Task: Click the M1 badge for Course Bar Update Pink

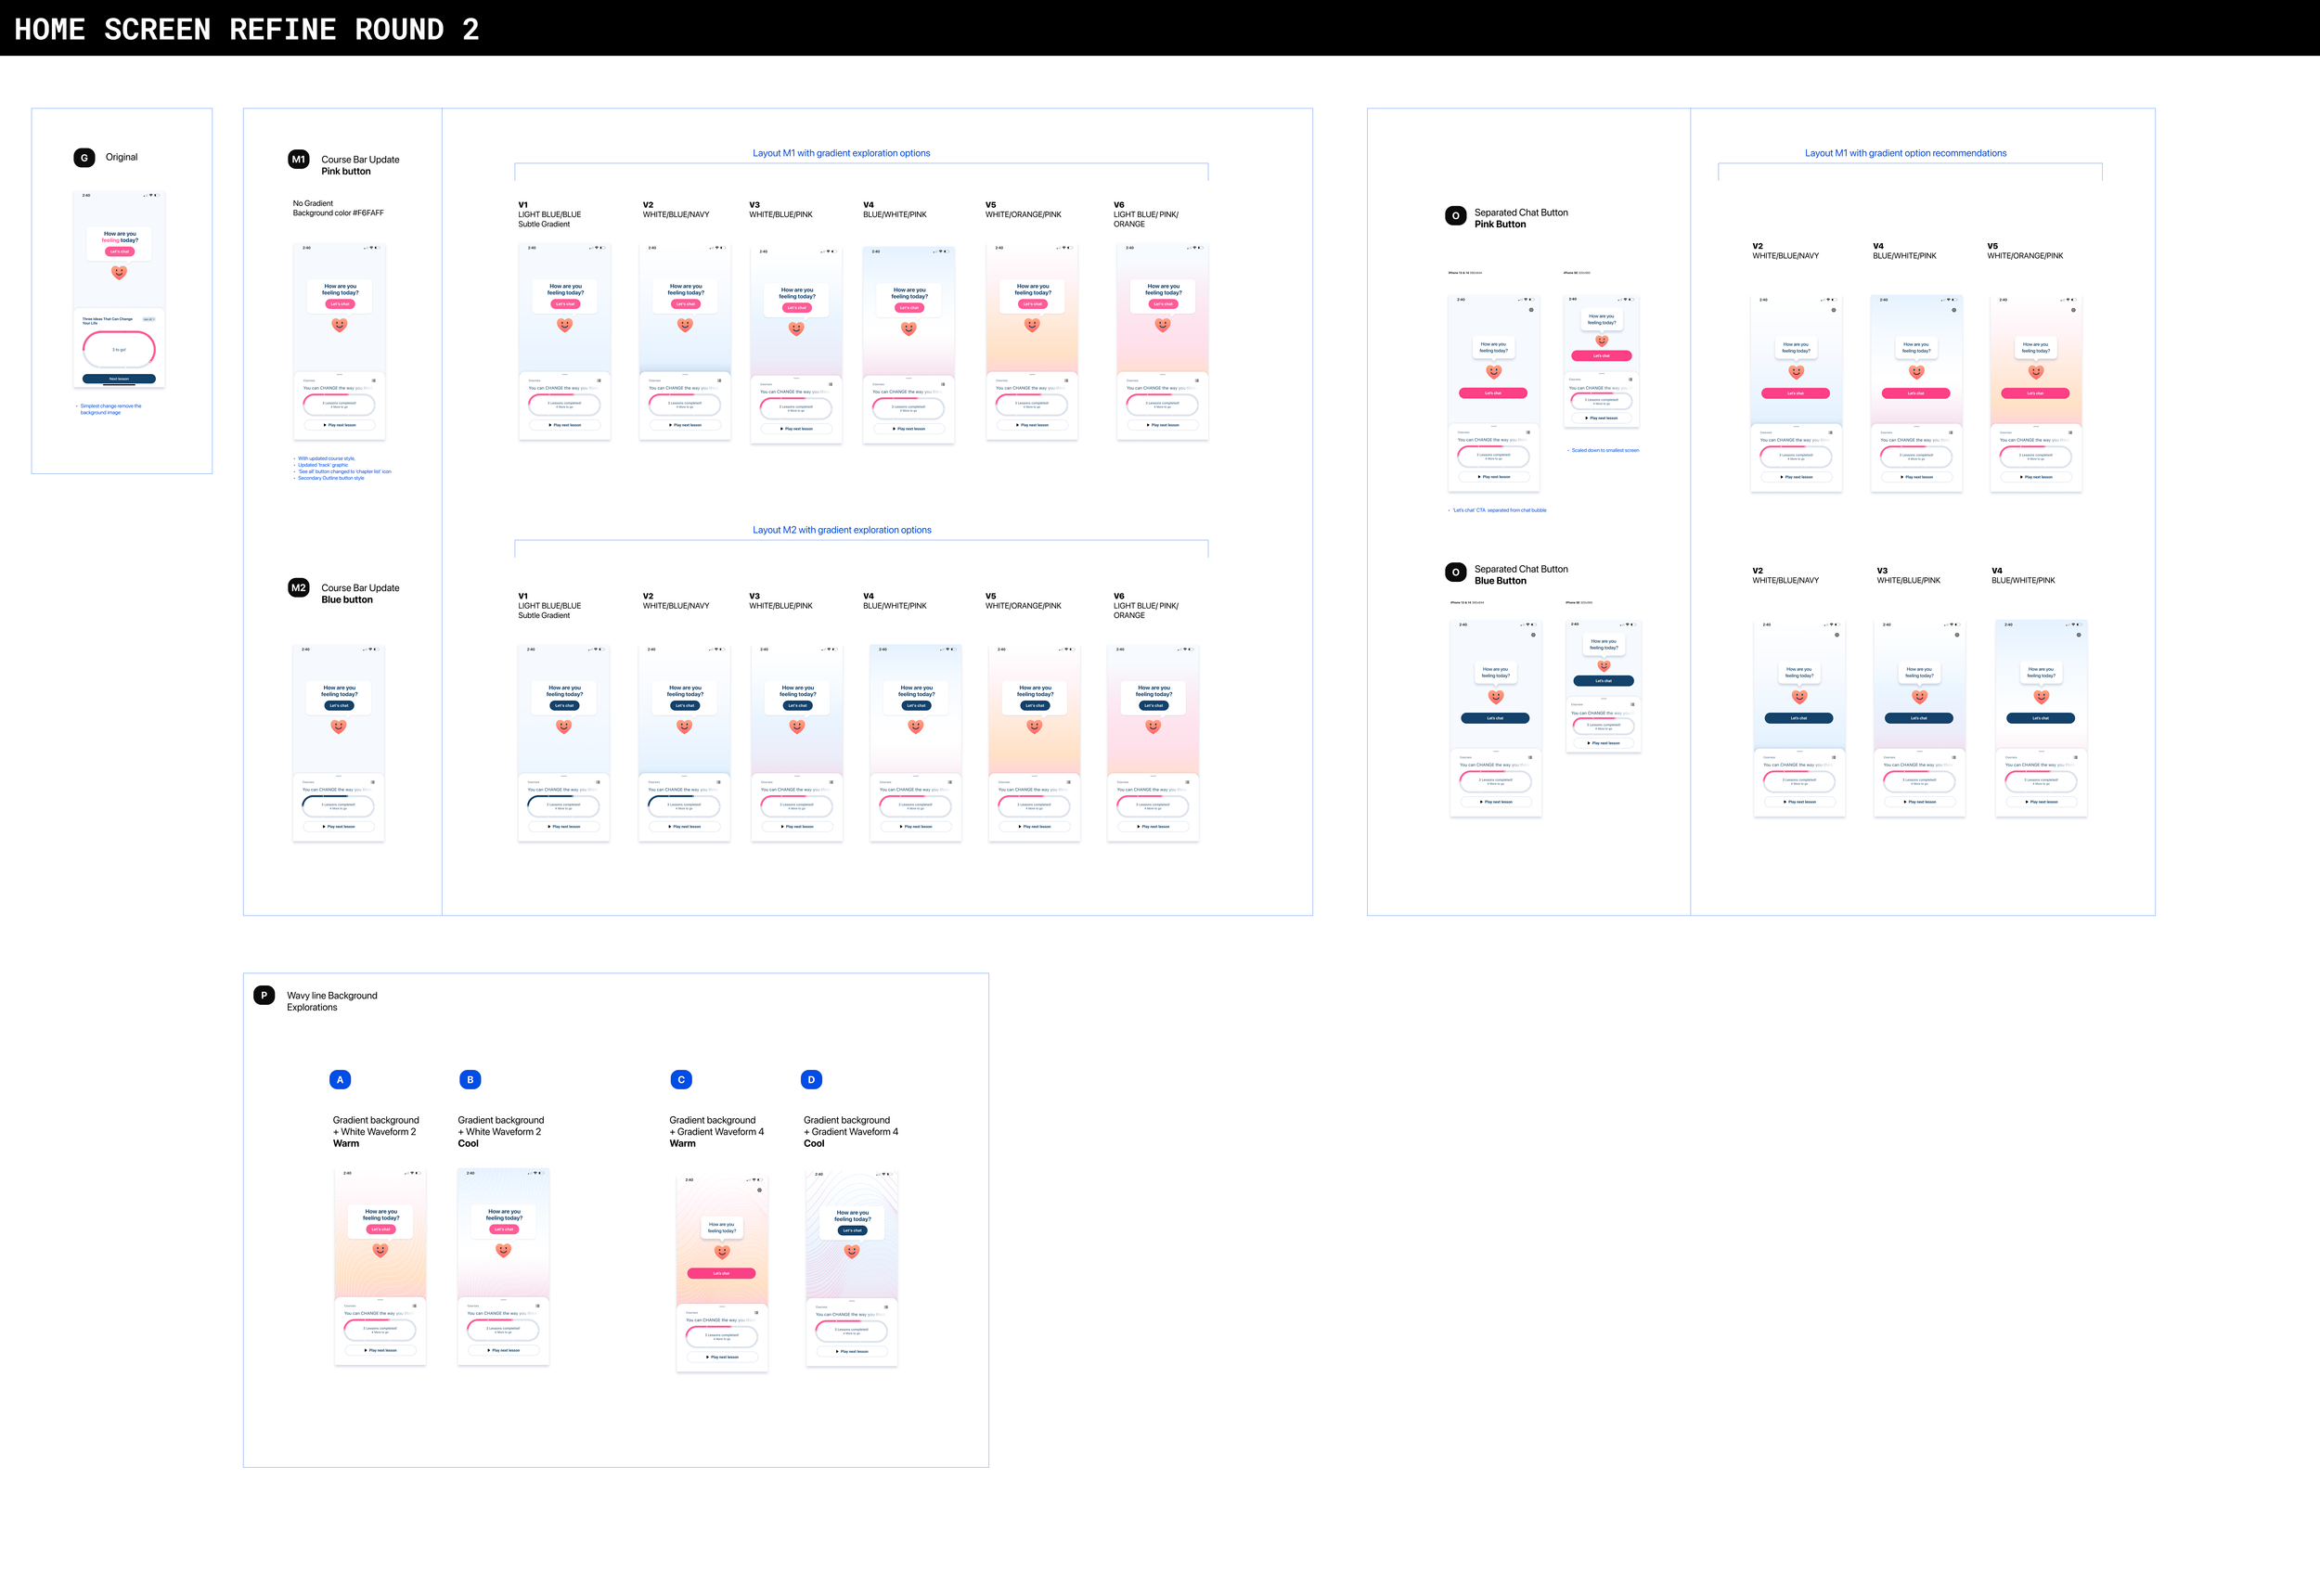Action: pos(298,159)
